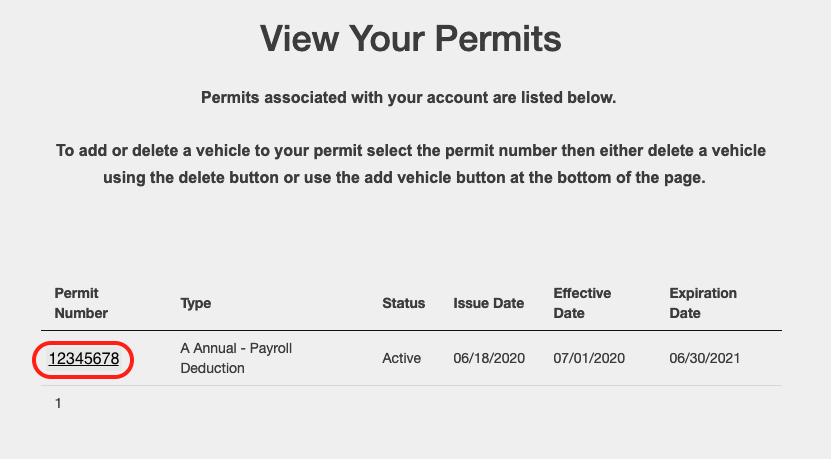Select the 07/01/2020 effective date cell
Image resolution: width=831 pixels, height=459 pixels.
coord(589,358)
